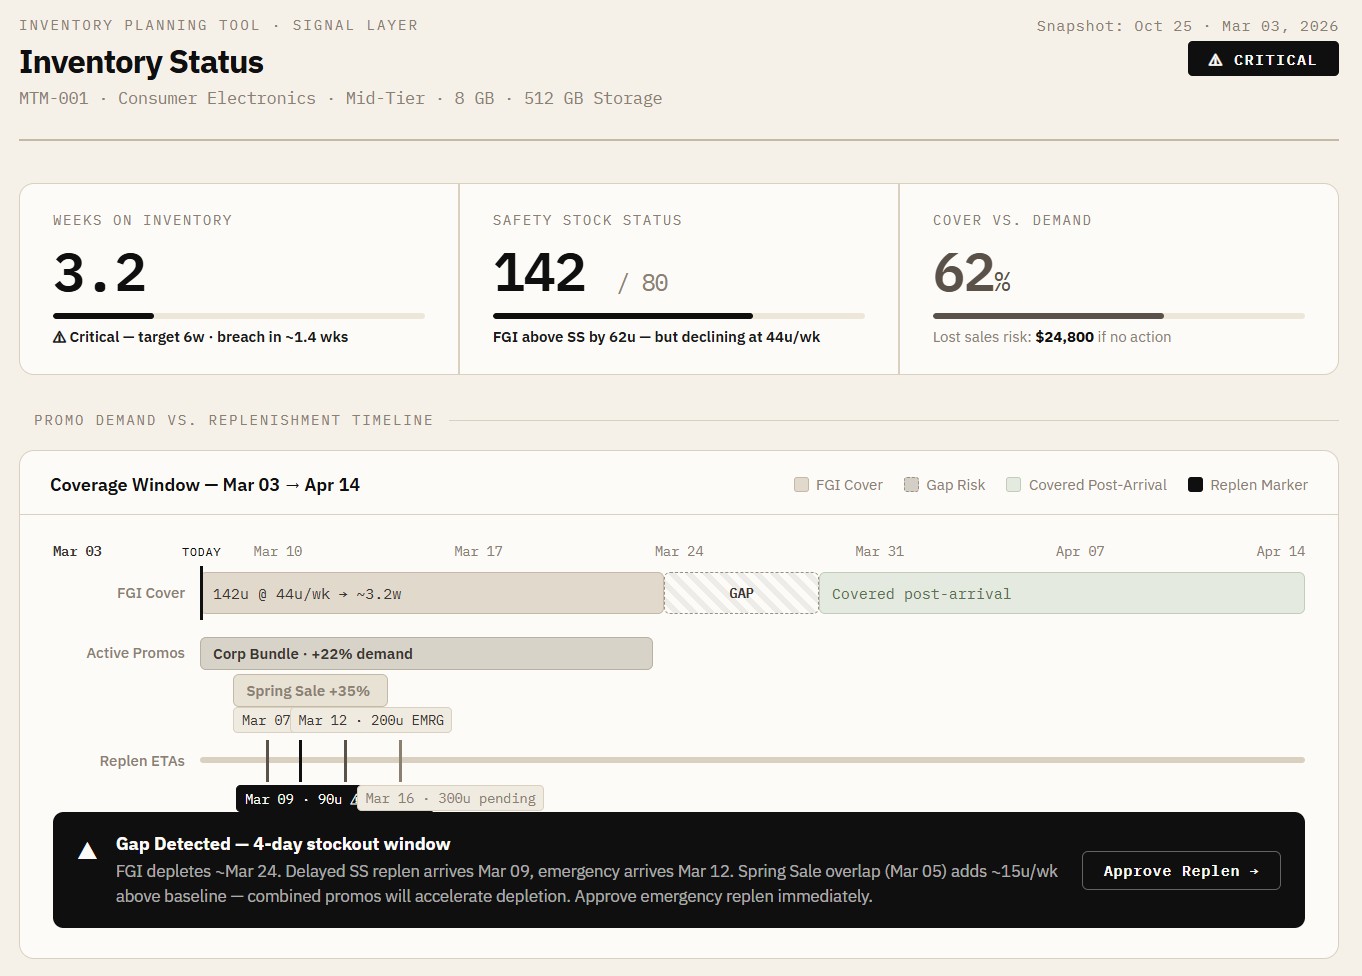Click the '62%' cover vs demand value
Screen dimensions: 1362x976
(x=972, y=273)
